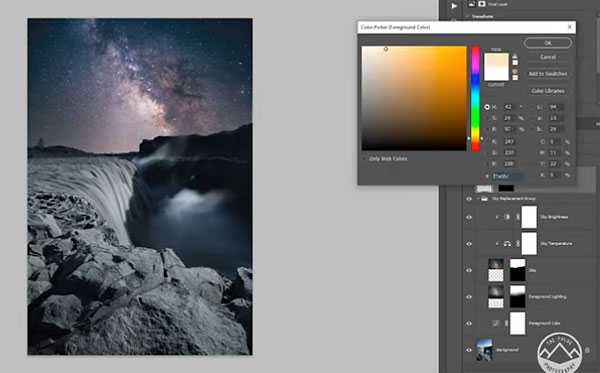The image size is (600, 373).
Task: Click the web-safe color swatch below the cube
Action: click(x=515, y=78)
